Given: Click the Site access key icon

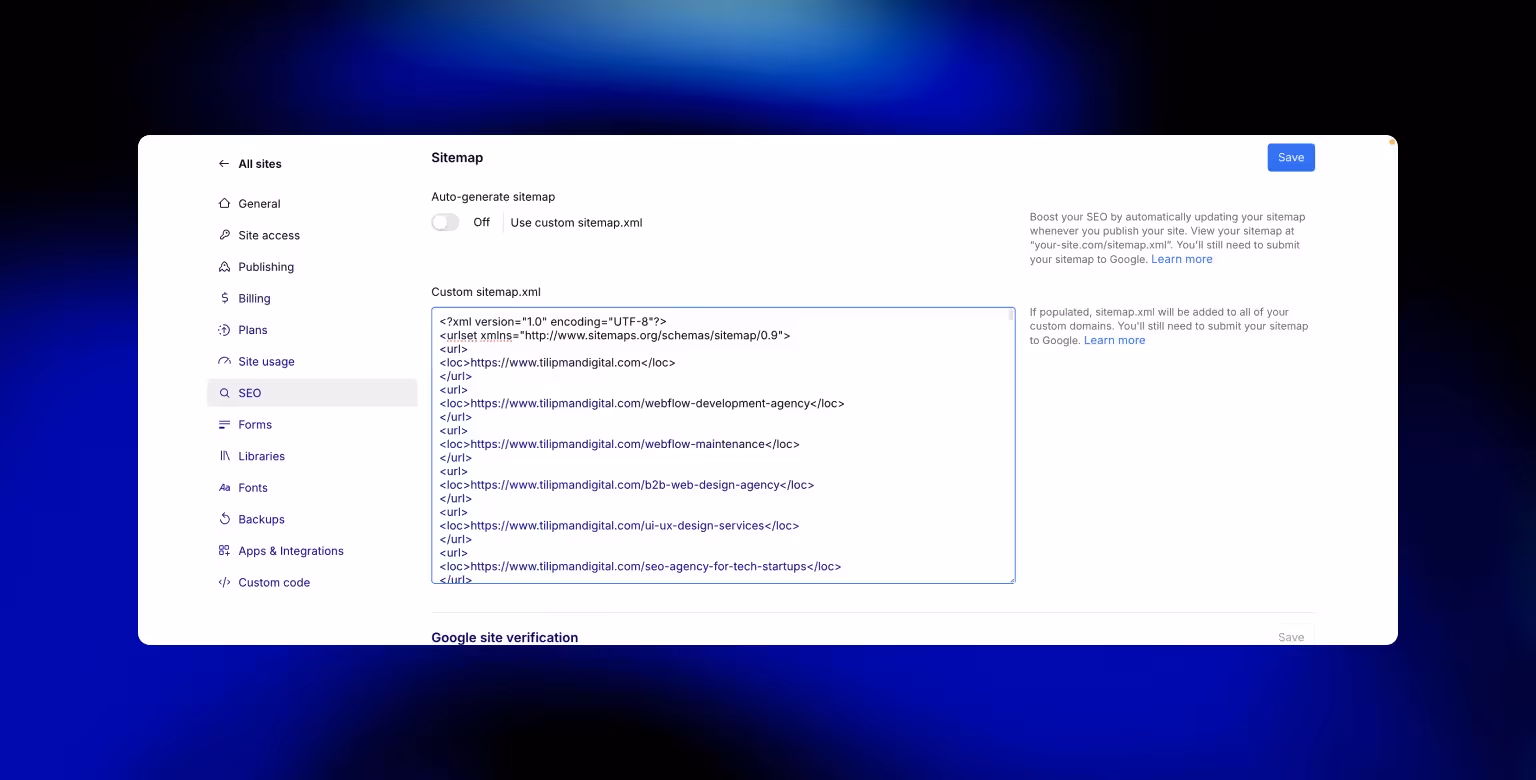Looking at the screenshot, I should (224, 235).
